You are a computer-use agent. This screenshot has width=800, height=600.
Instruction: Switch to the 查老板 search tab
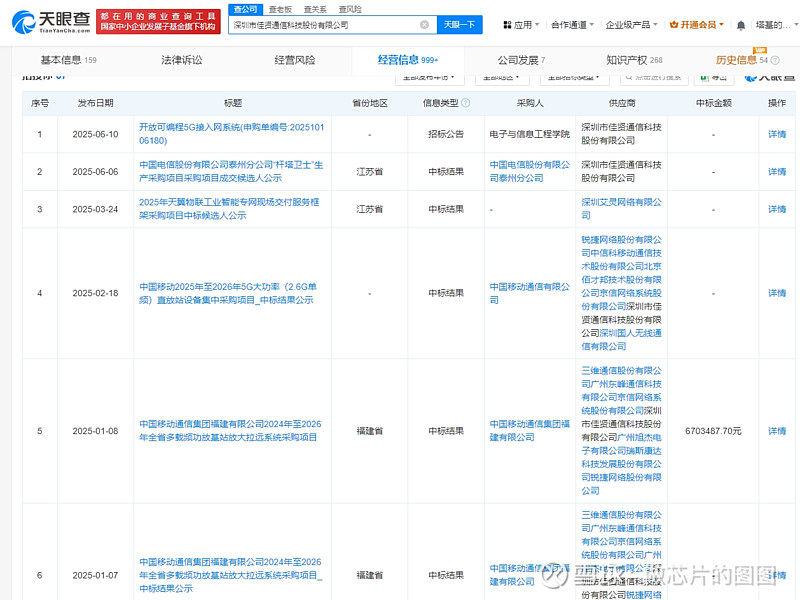tap(280, 9)
